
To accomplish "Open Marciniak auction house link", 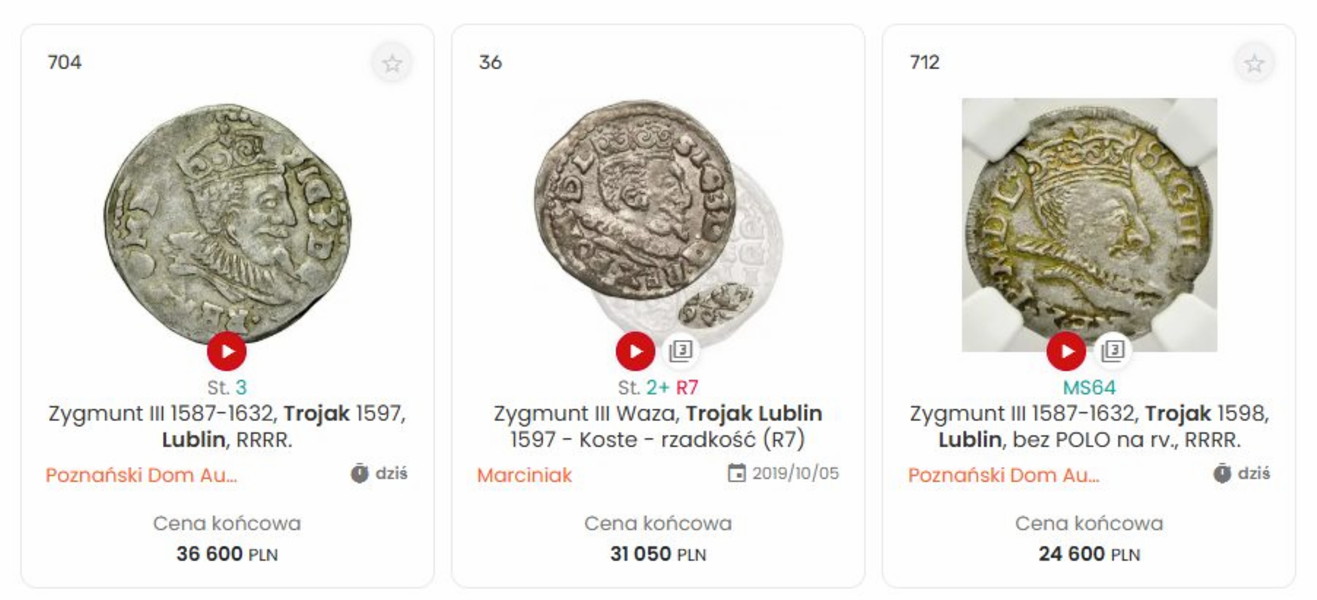I will pos(524,476).
